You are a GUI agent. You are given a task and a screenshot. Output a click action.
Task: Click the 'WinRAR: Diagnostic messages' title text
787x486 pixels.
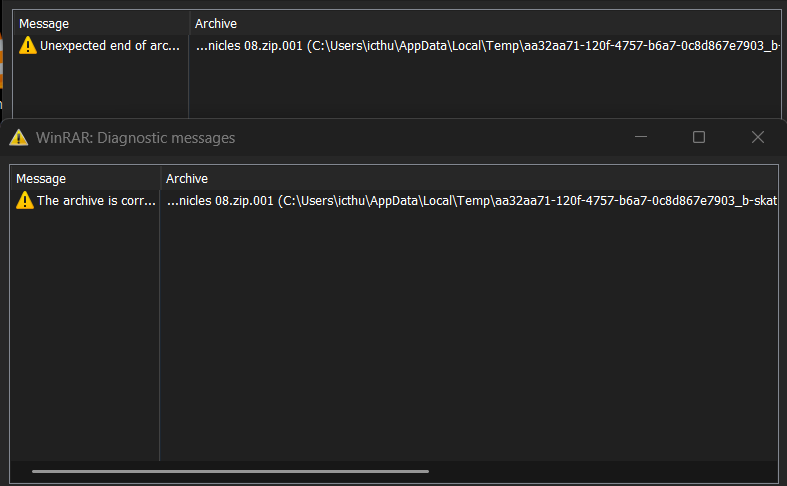(x=136, y=138)
